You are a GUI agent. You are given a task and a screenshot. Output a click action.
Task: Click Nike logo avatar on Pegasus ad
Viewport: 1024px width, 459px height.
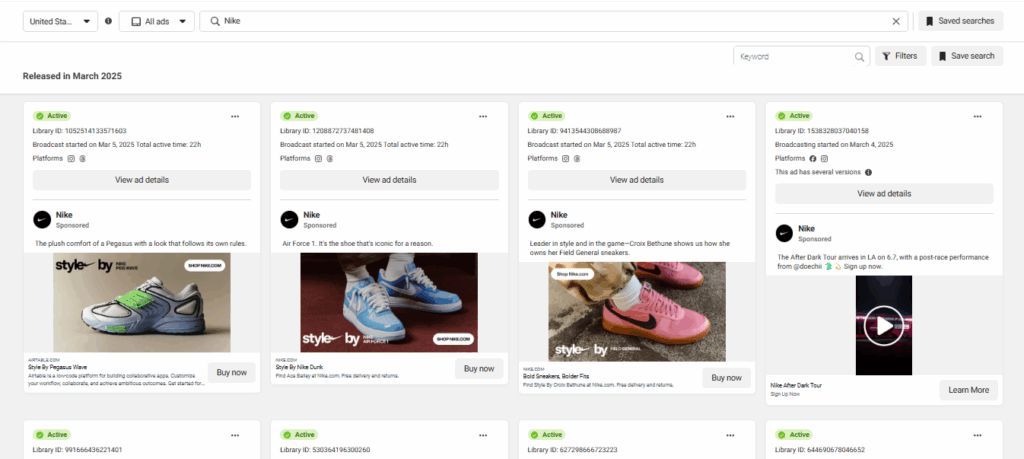tap(42, 219)
